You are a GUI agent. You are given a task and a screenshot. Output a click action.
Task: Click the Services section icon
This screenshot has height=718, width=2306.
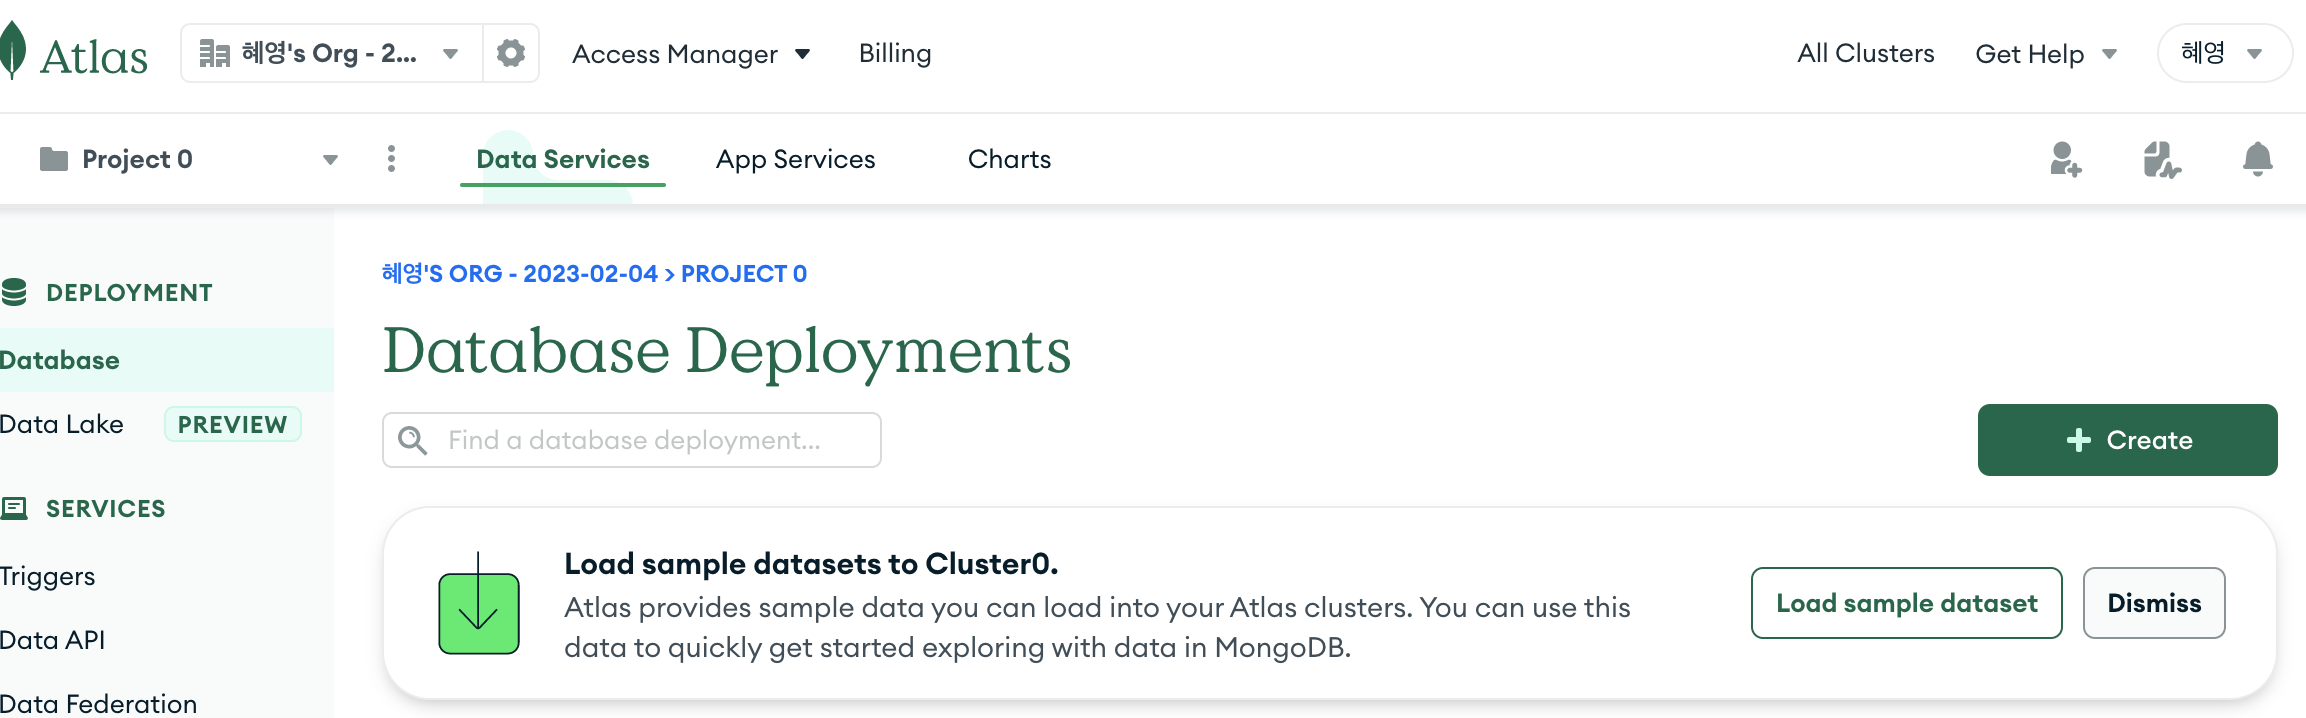point(14,508)
